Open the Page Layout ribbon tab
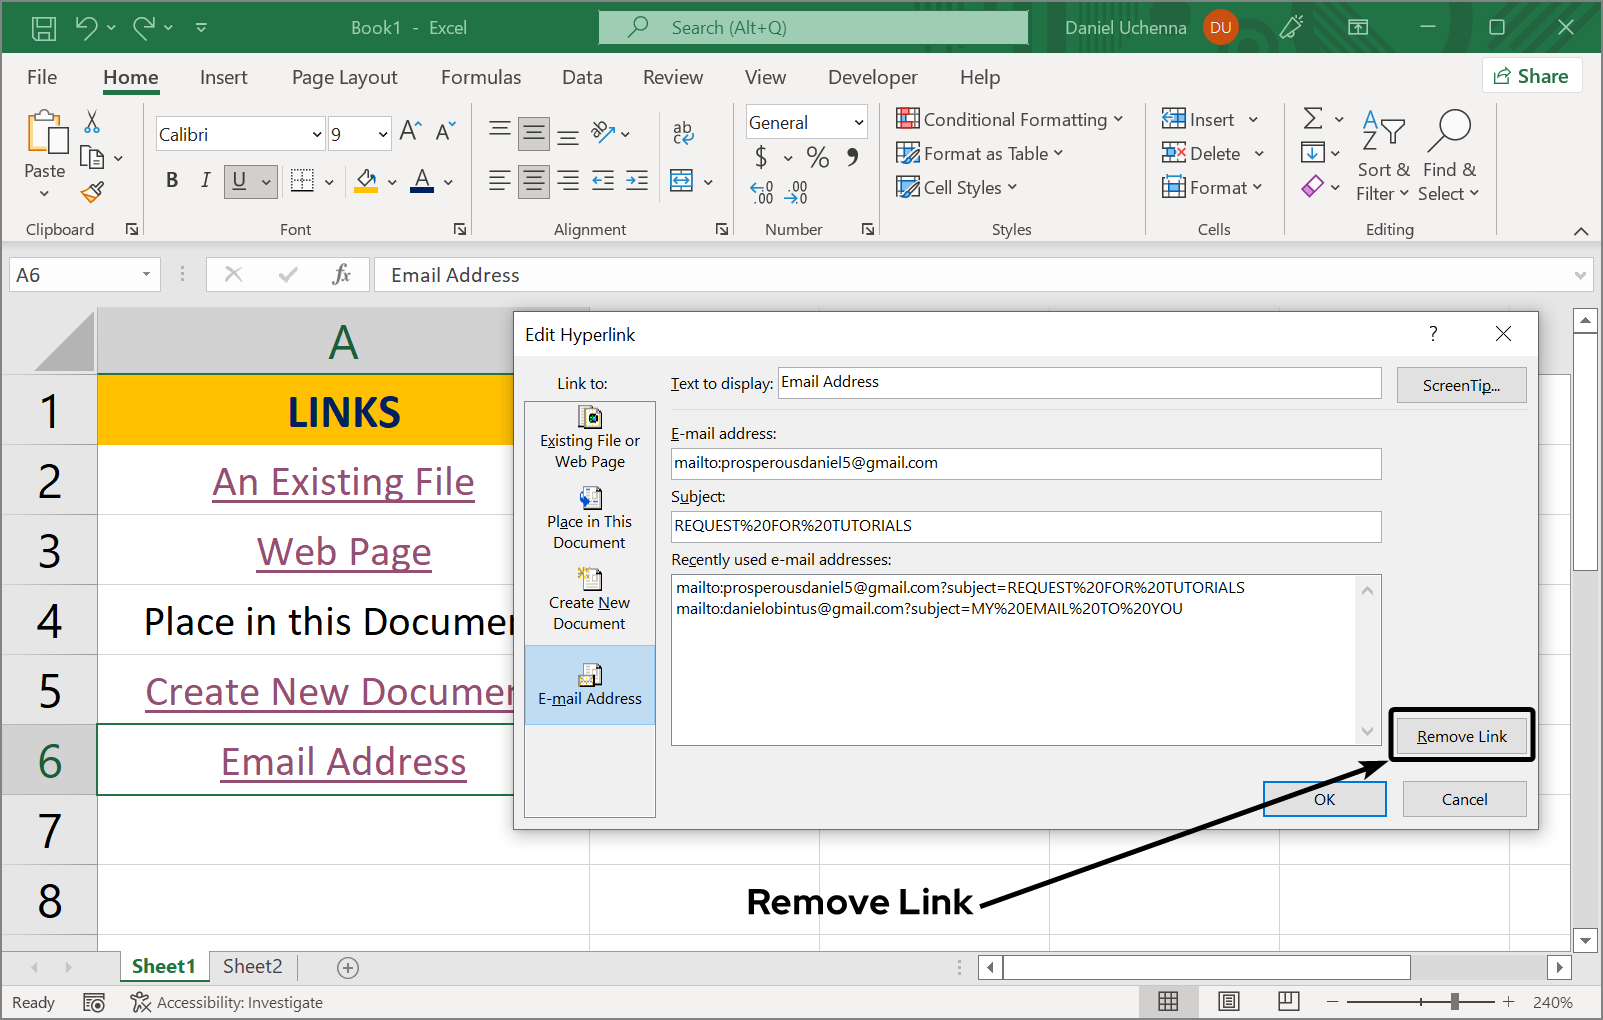 (344, 78)
